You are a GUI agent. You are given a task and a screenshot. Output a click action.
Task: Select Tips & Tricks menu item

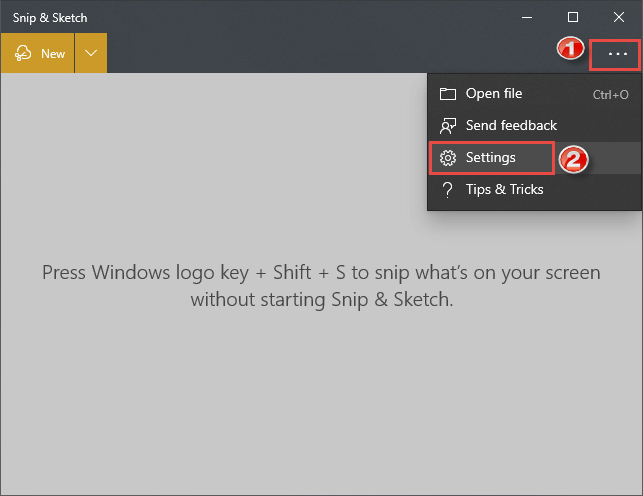(534, 190)
